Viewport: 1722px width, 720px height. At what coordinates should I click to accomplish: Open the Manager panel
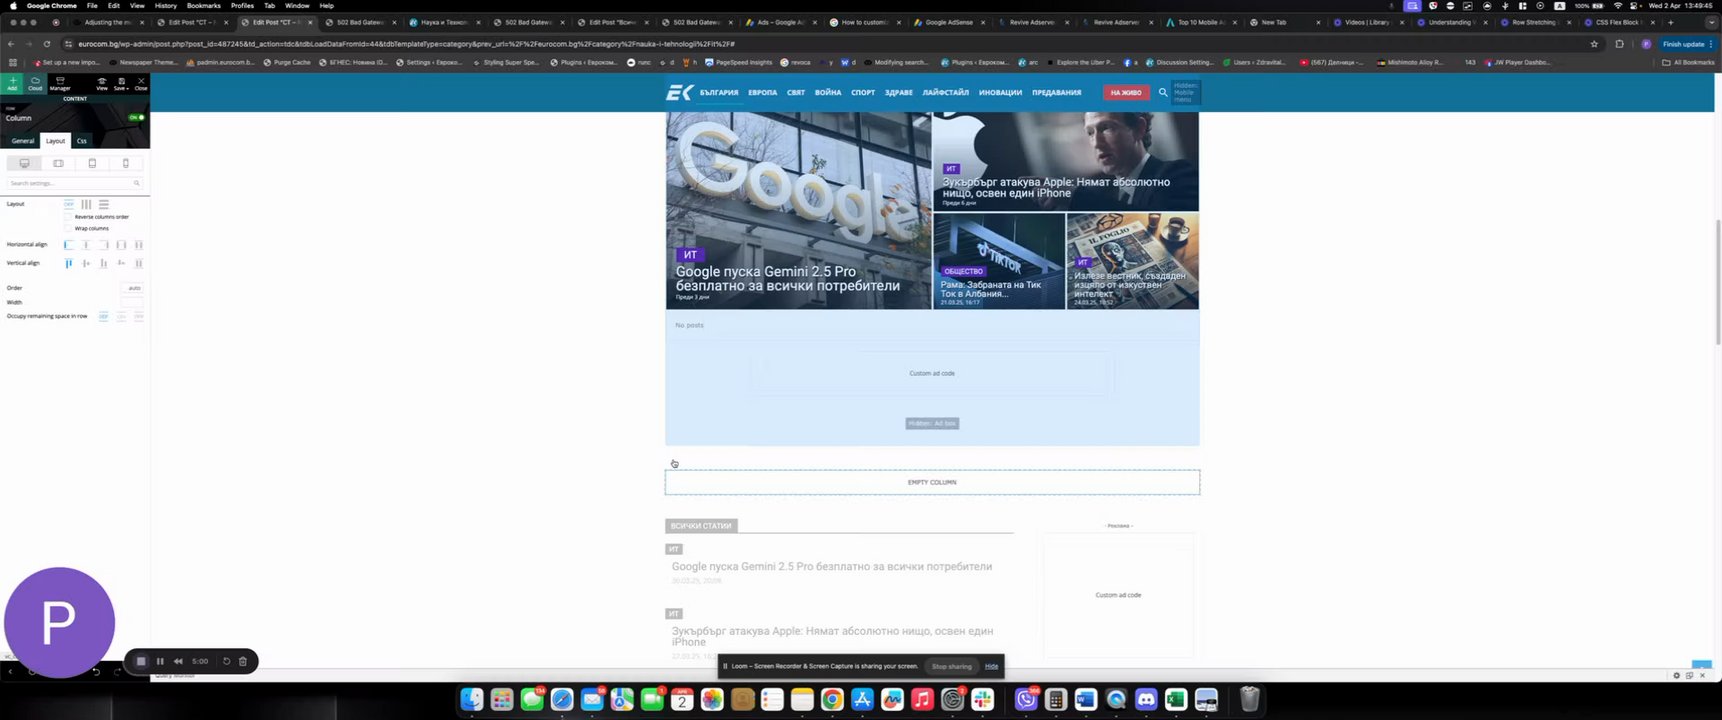pos(60,84)
